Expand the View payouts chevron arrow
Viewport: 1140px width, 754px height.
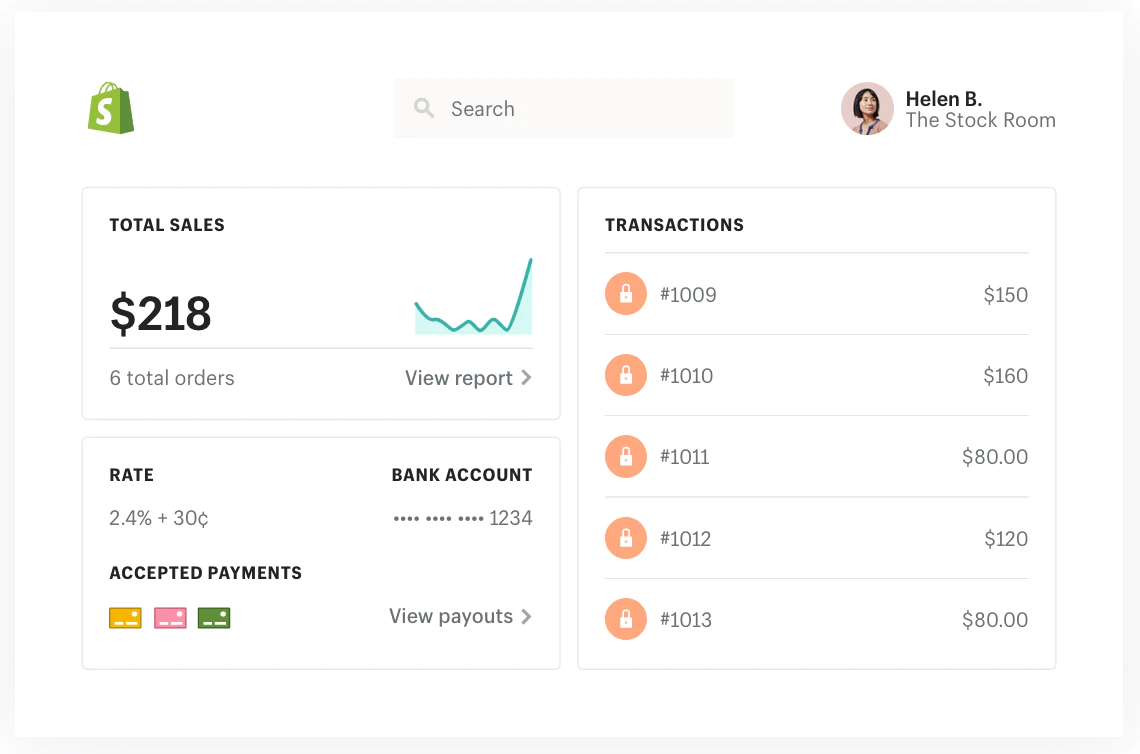point(526,616)
